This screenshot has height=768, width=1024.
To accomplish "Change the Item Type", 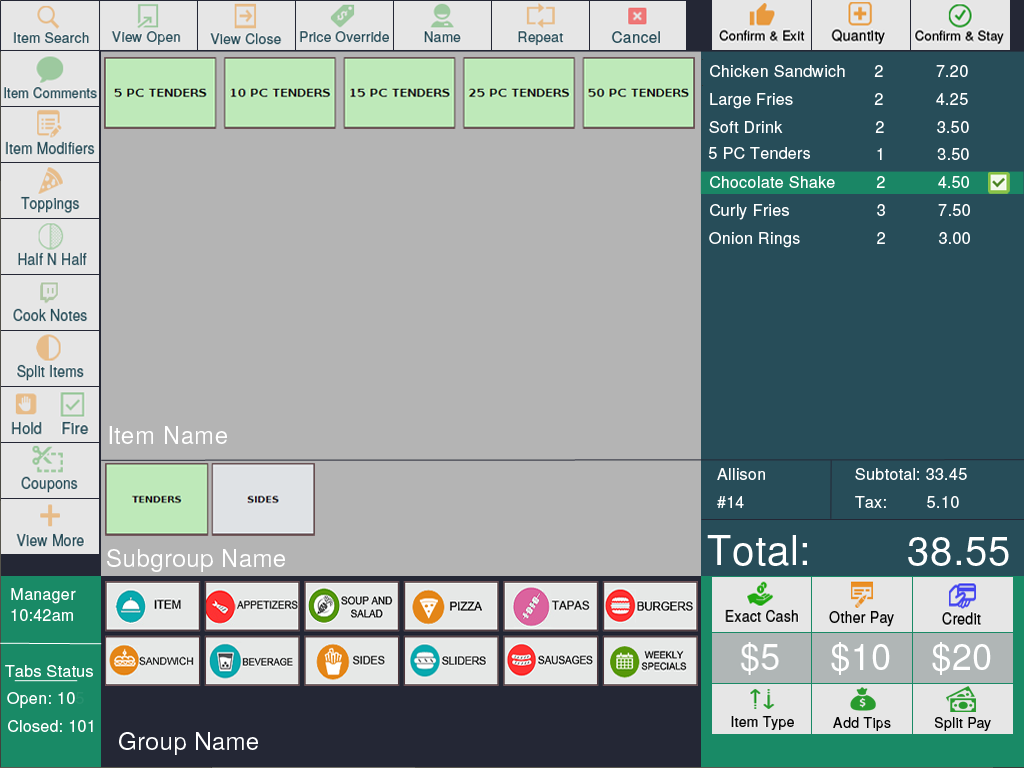I will pos(761,709).
